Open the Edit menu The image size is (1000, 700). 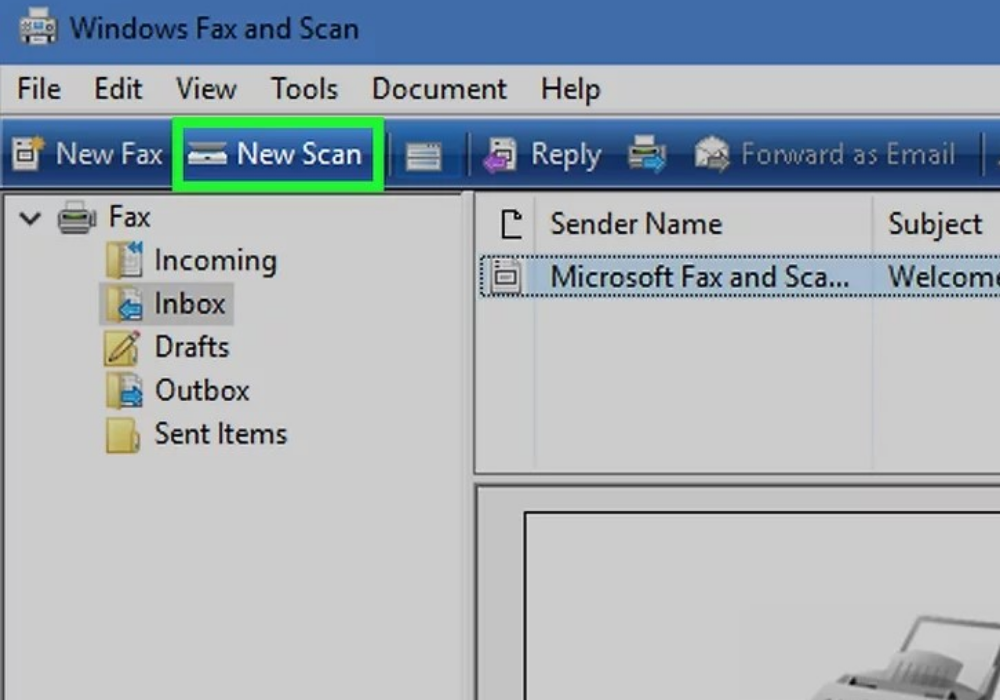click(118, 89)
